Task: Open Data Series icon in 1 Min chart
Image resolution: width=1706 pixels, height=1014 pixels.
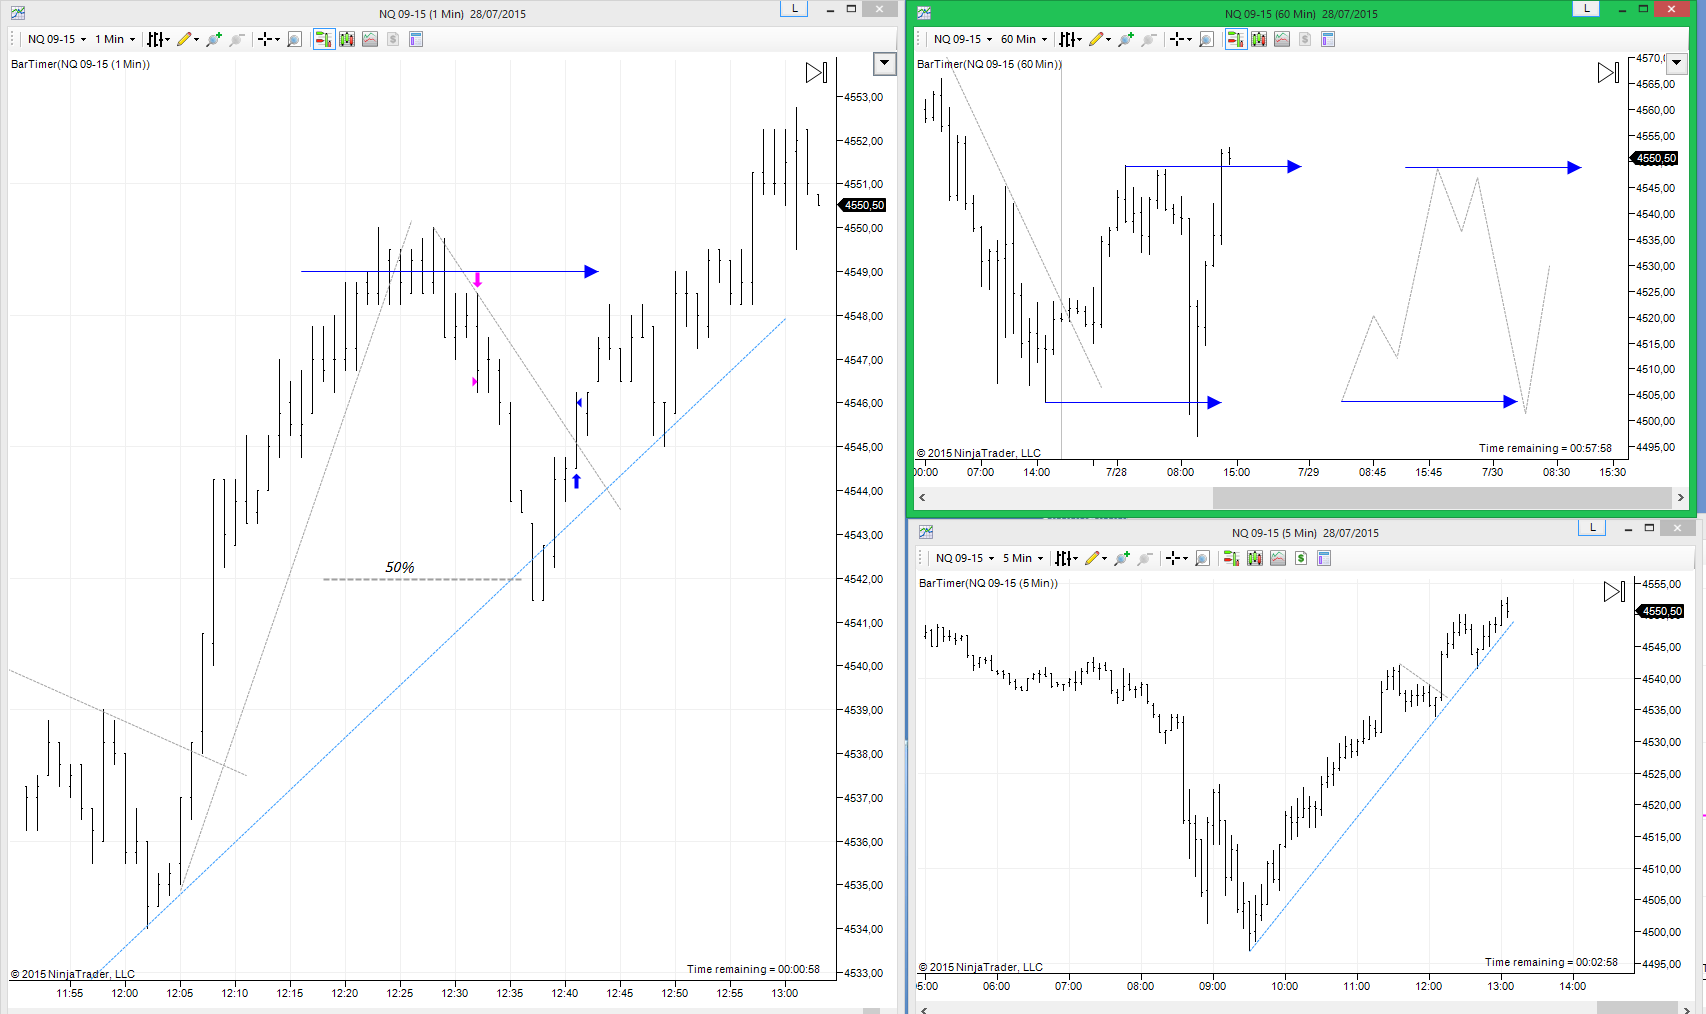Action: (x=347, y=39)
